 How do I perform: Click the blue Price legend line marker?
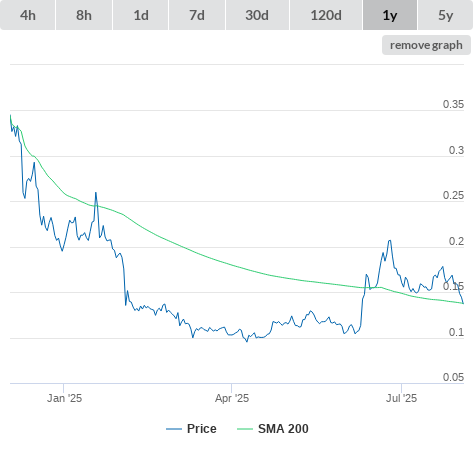(174, 429)
